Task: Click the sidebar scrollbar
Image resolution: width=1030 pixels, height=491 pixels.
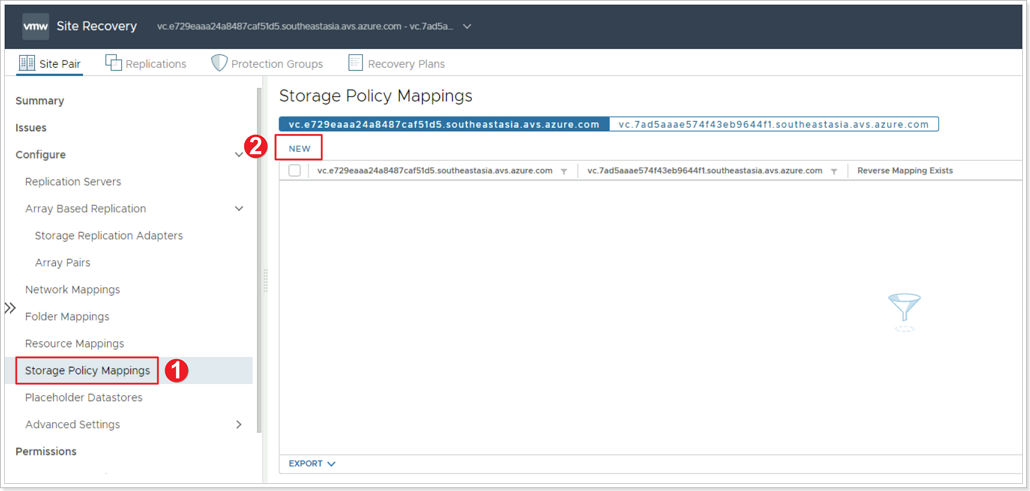Action: point(258,260)
